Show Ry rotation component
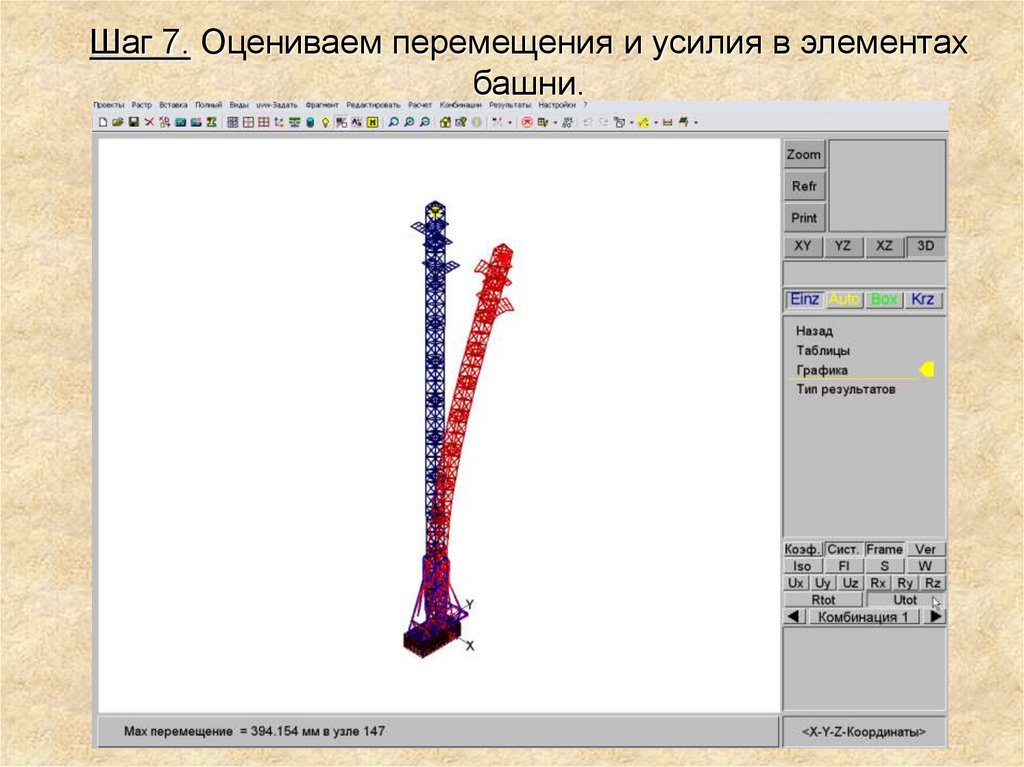Viewport: 1024px width, 767px height. 905,583
